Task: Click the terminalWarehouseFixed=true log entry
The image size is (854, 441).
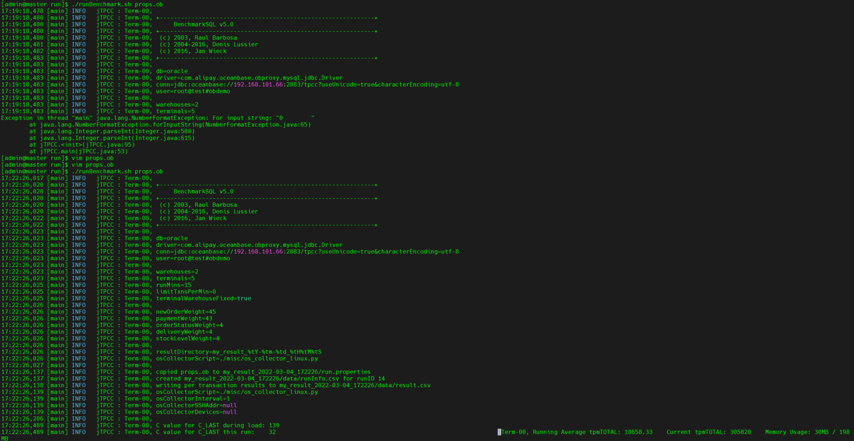Action: pos(126,298)
